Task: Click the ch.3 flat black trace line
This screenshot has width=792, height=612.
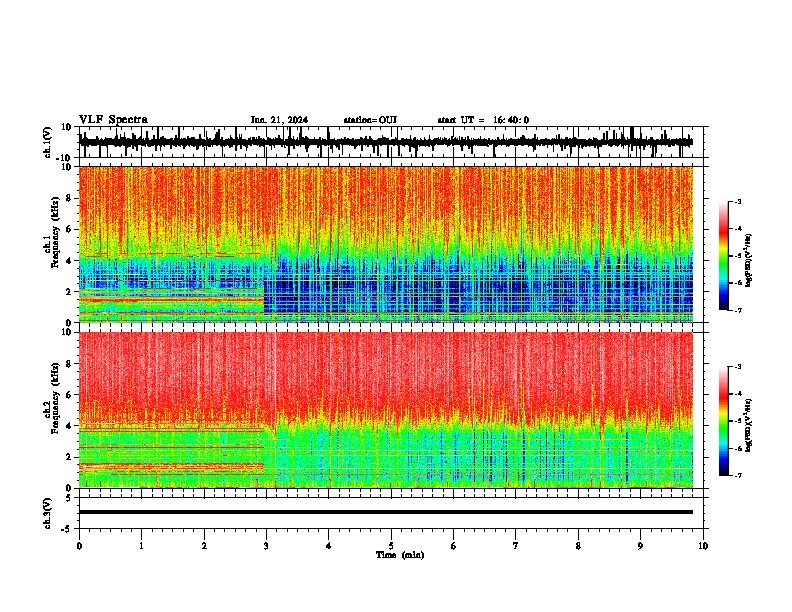Action: click(386, 512)
